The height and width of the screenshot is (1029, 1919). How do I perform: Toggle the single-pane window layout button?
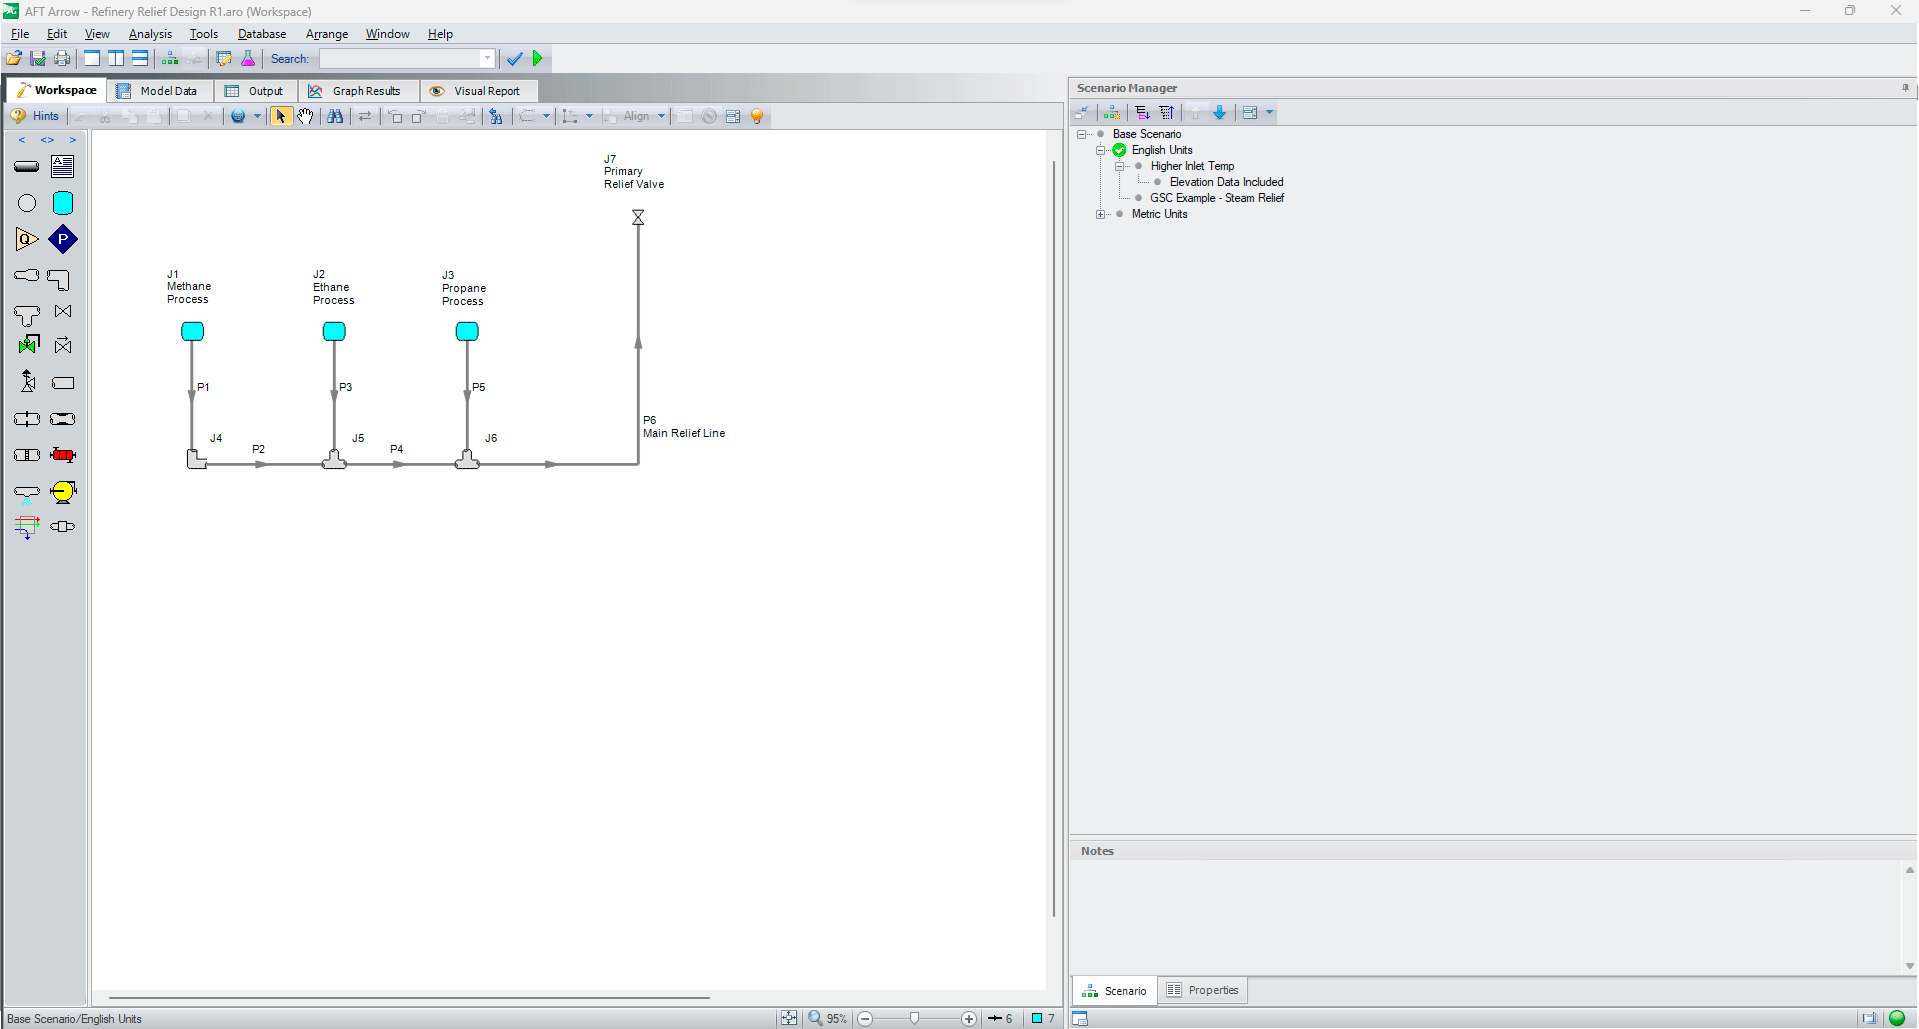(92, 59)
